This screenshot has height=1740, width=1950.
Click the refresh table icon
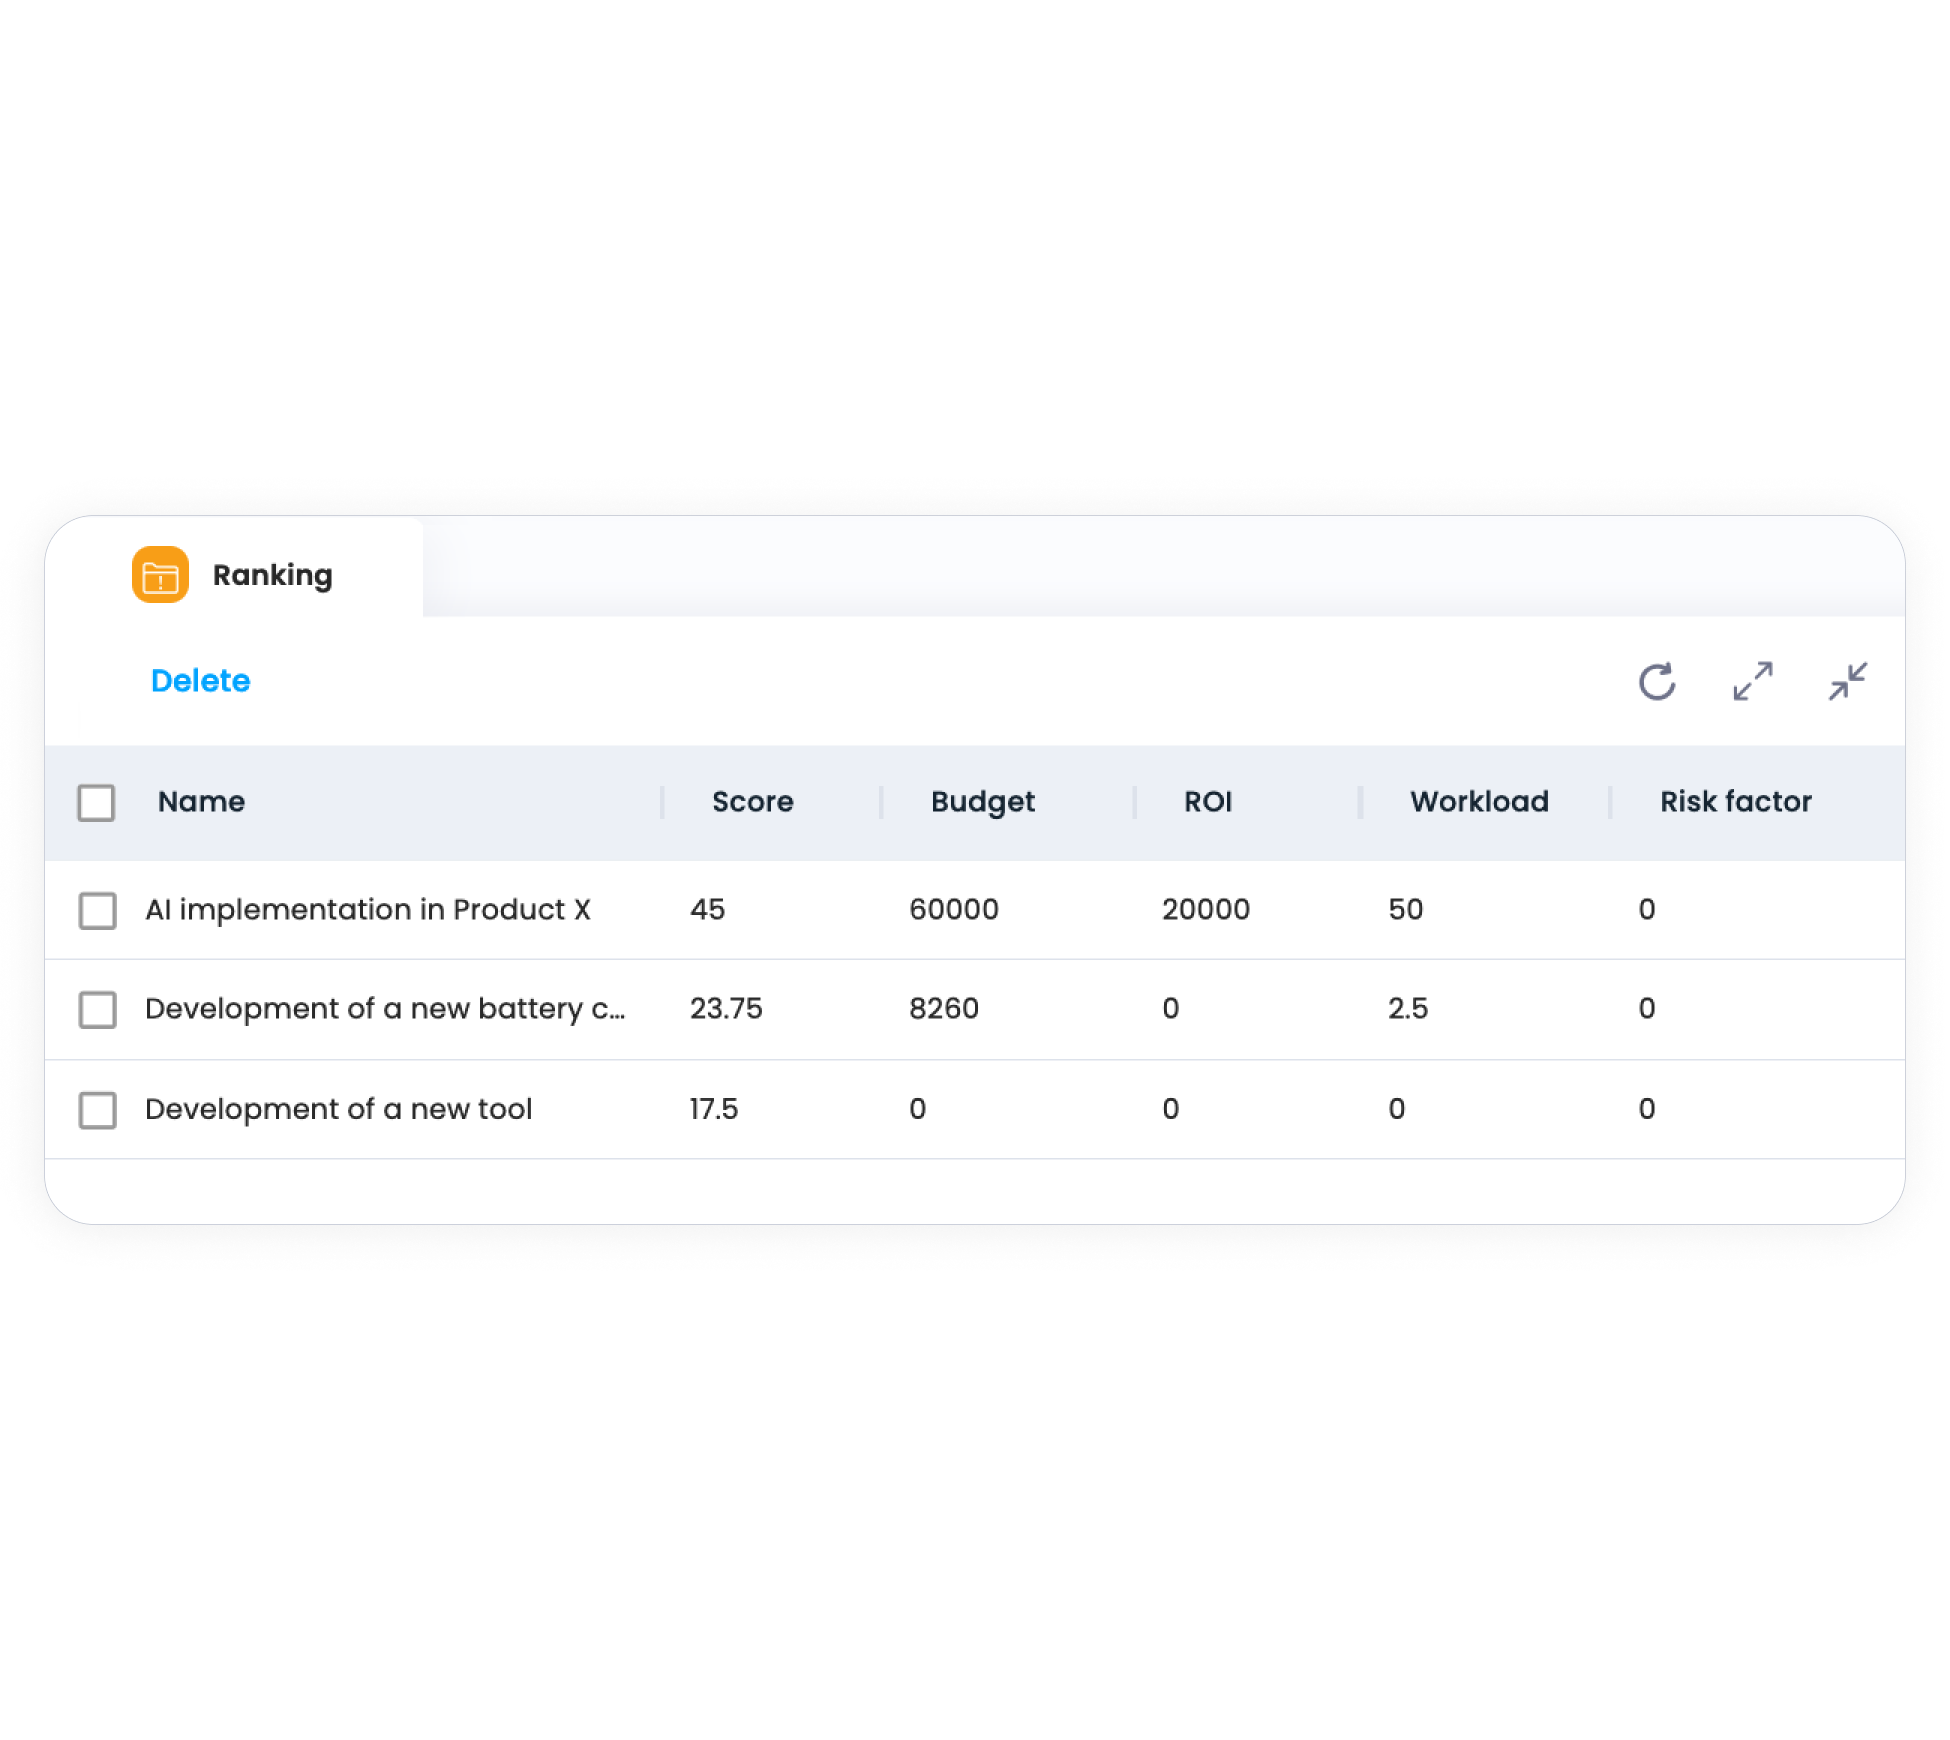click(1656, 682)
